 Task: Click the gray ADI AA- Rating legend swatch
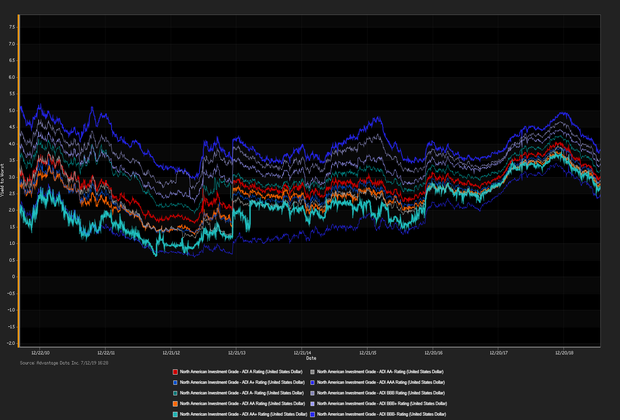tap(312, 372)
